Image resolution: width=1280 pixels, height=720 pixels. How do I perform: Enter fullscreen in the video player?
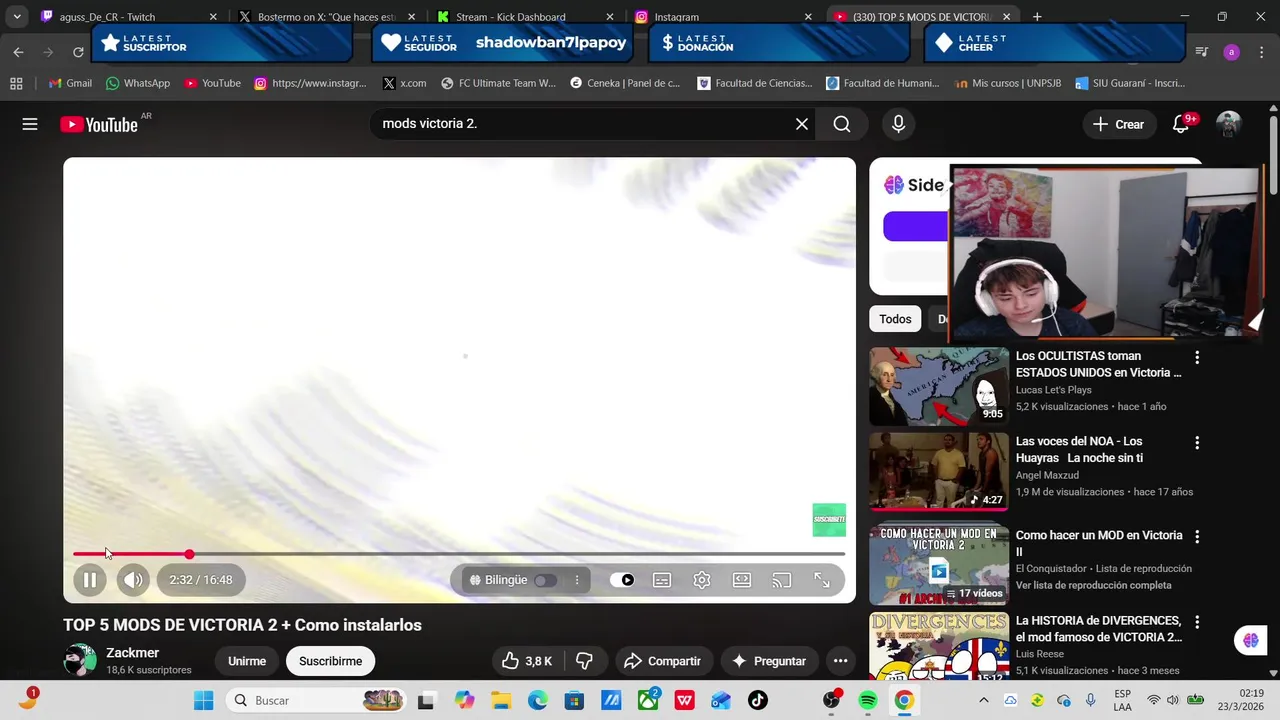click(822, 580)
